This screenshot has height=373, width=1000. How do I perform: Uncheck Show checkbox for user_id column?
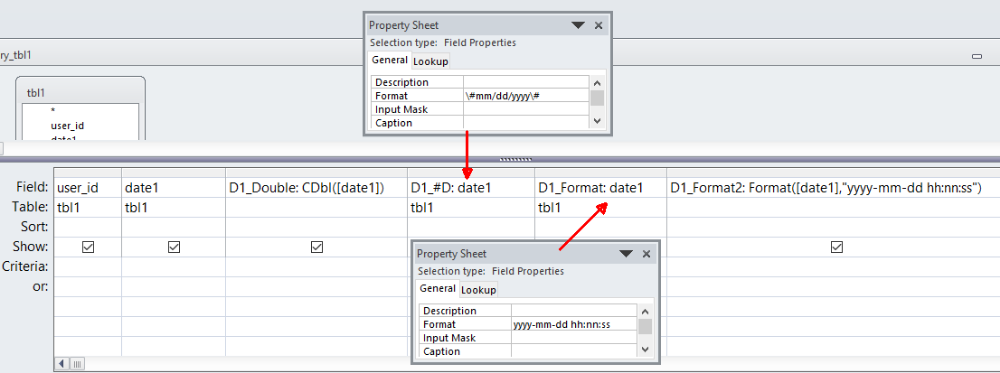click(x=88, y=247)
